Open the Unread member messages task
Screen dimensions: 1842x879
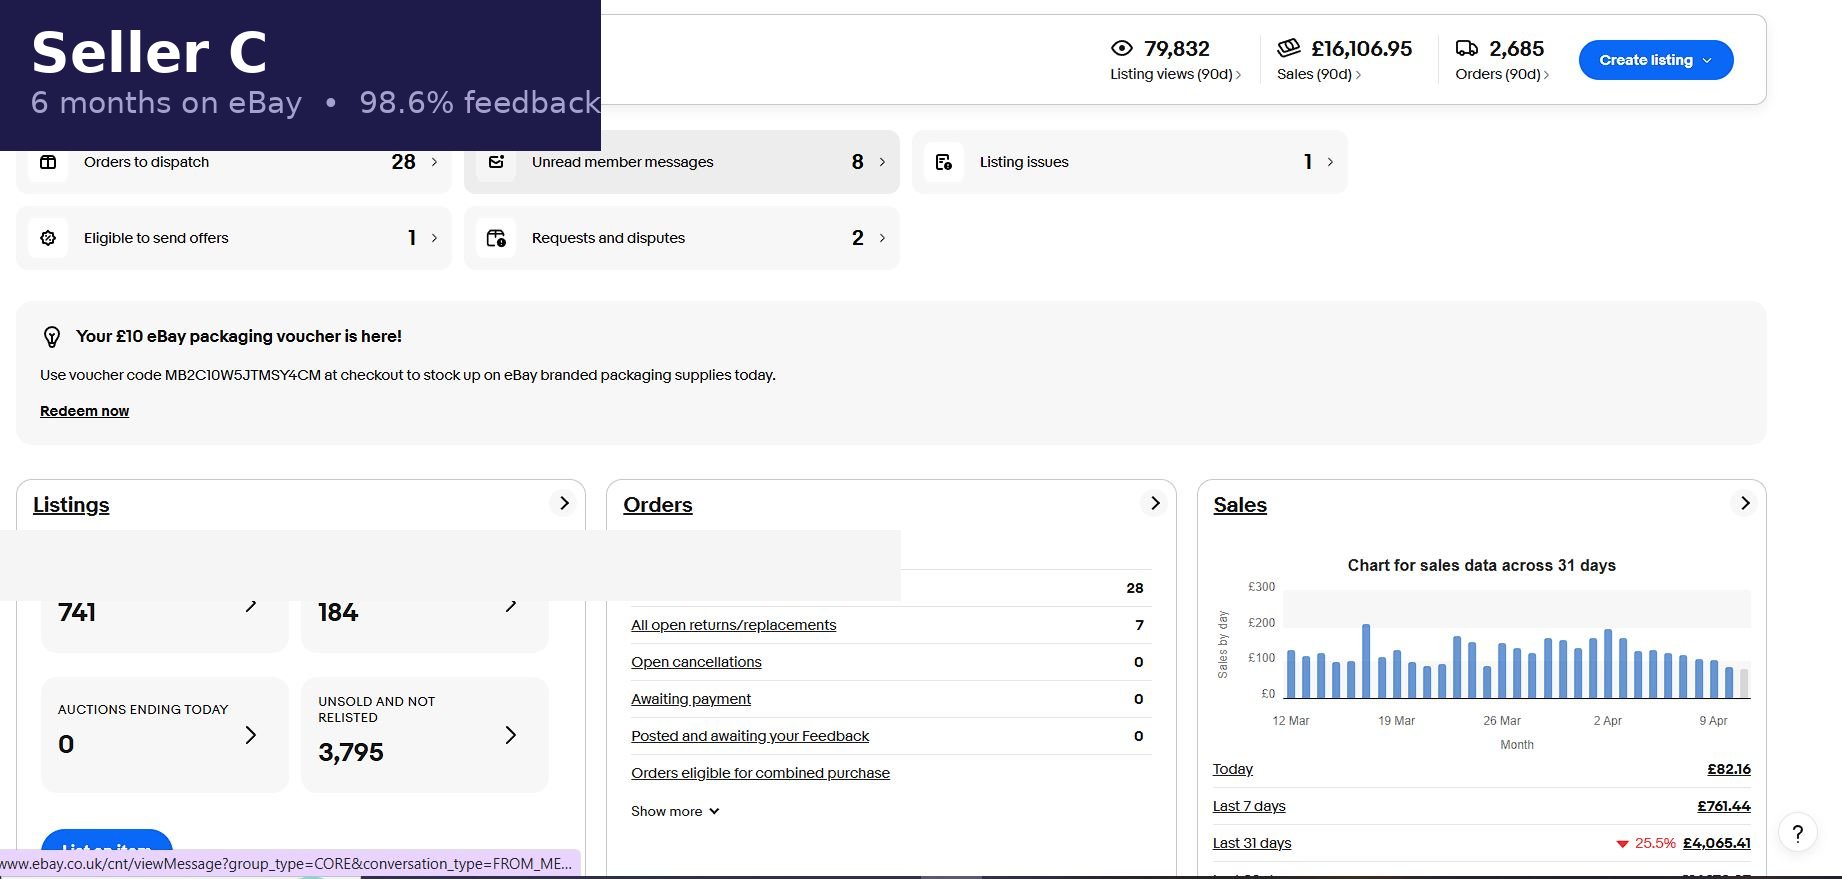(x=682, y=162)
